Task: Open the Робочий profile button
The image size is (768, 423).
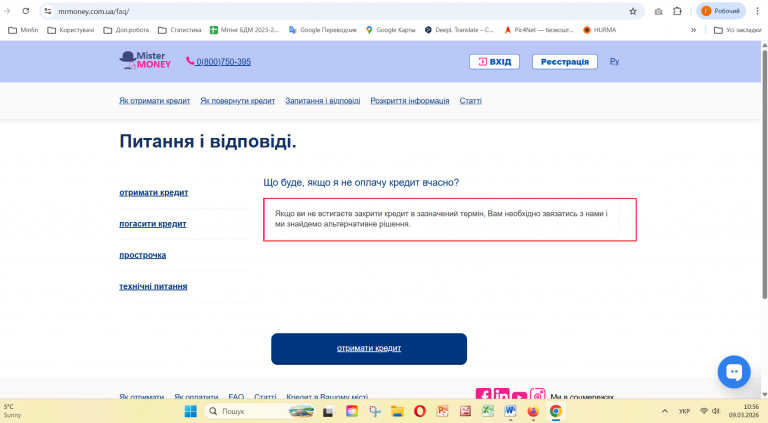Action: 721,11
